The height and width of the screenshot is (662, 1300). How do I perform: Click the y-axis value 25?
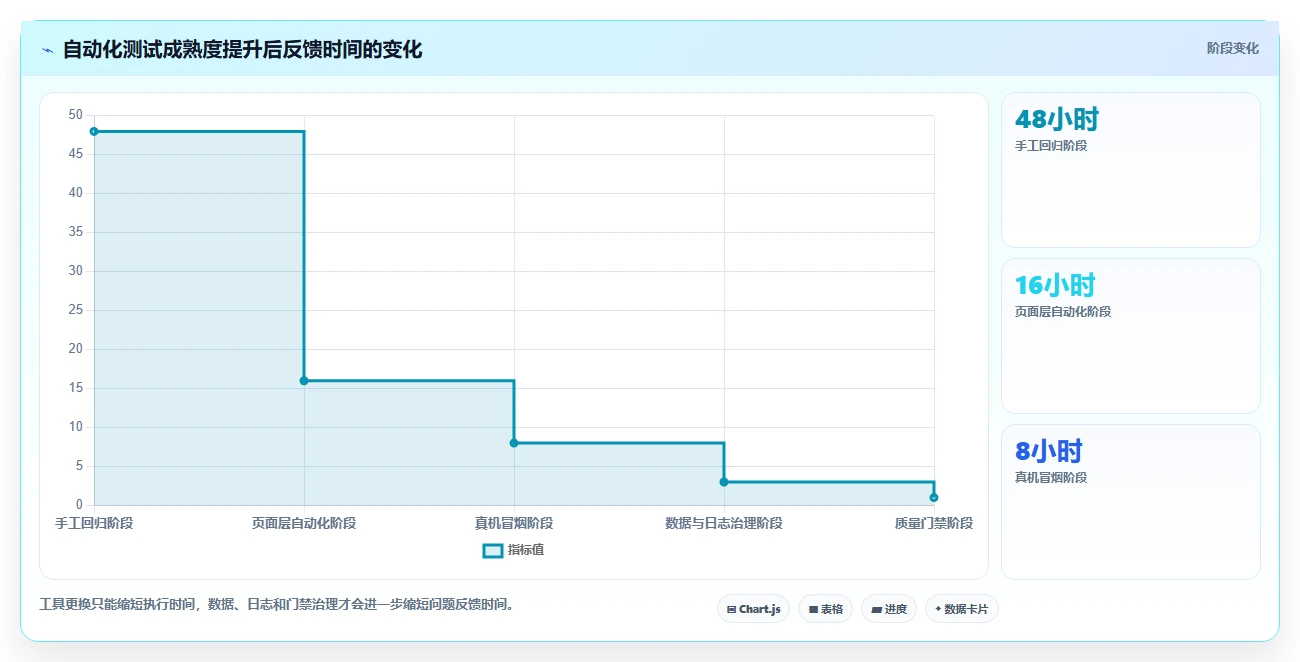pos(76,310)
